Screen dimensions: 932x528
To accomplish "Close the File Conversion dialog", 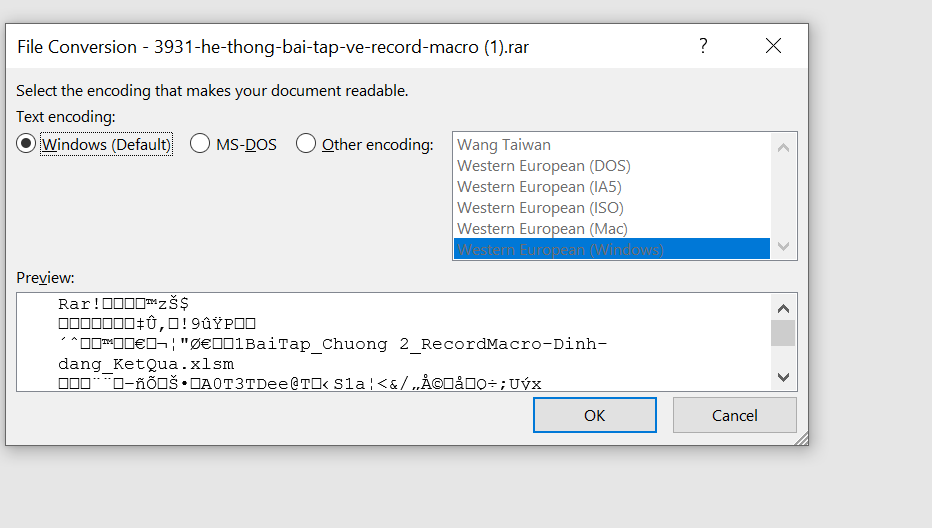I will (x=772, y=46).
